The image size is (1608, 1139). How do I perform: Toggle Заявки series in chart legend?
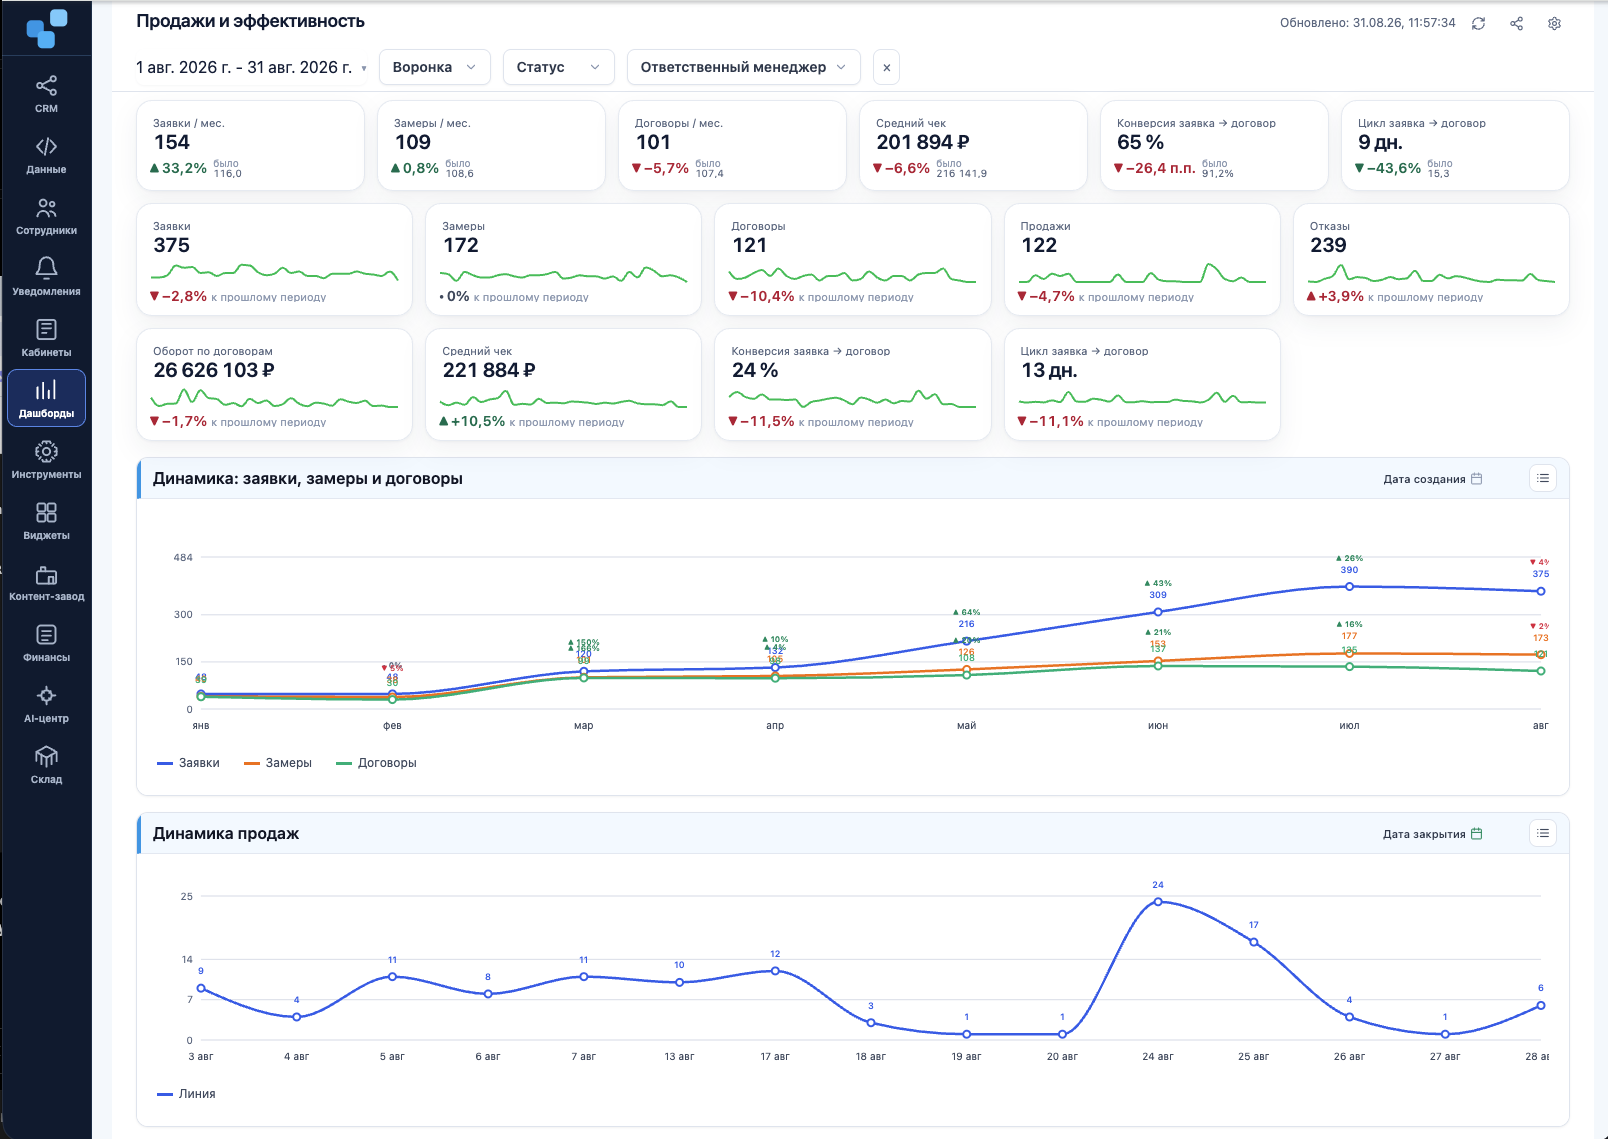coord(188,763)
